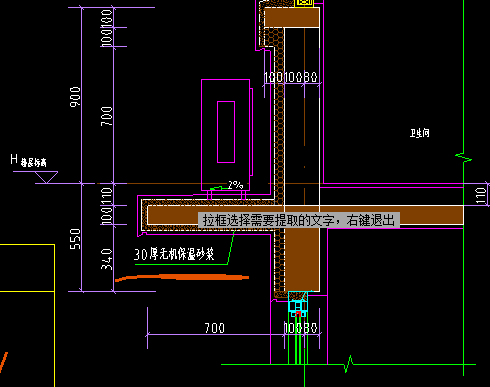
Task: Click the 拉框选择需要提取的文字 prompt tooltip
Action: click(x=299, y=220)
